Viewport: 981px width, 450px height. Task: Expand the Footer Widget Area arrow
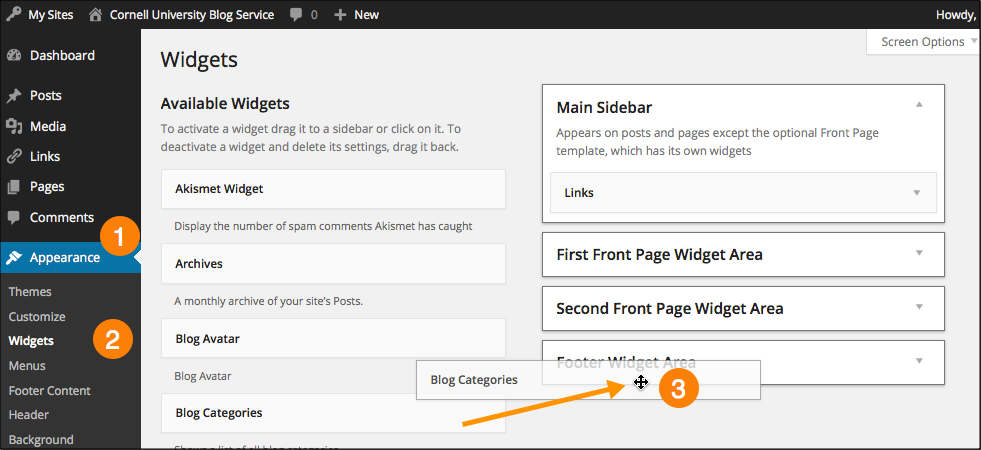point(919,361)
